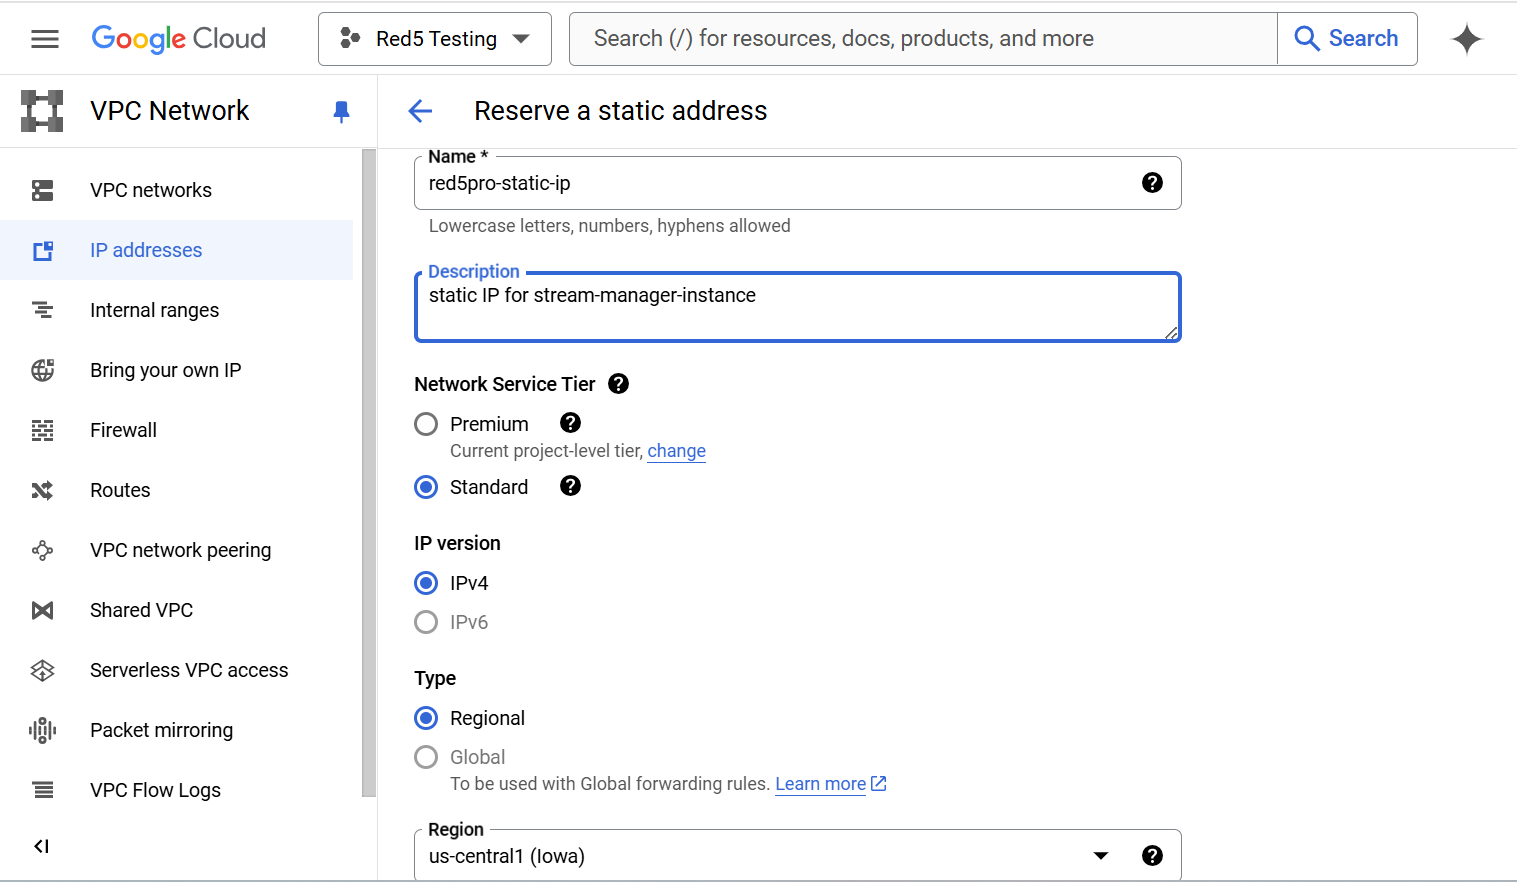Open Internal ranges in the sidebar

click(176, 310)
